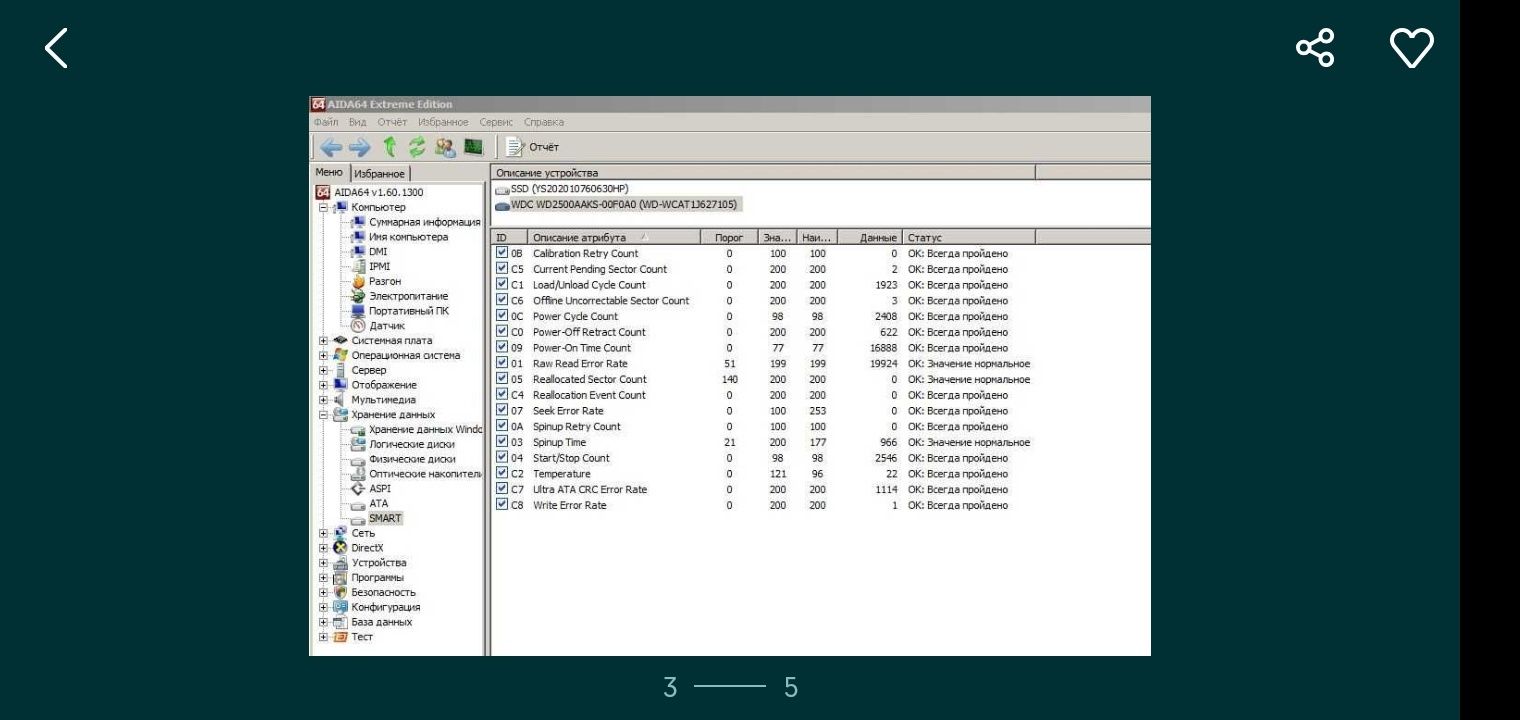Select Суммарная информация tree item
The image size is (1520, 720).
click(425, 222)
